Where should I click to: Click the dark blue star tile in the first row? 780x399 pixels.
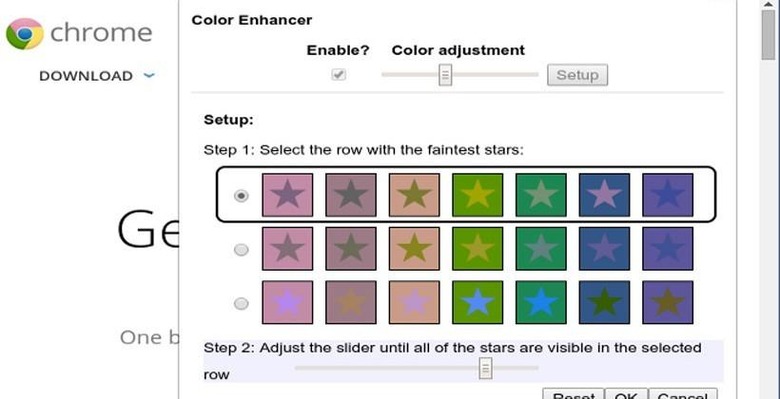[604, 195]
